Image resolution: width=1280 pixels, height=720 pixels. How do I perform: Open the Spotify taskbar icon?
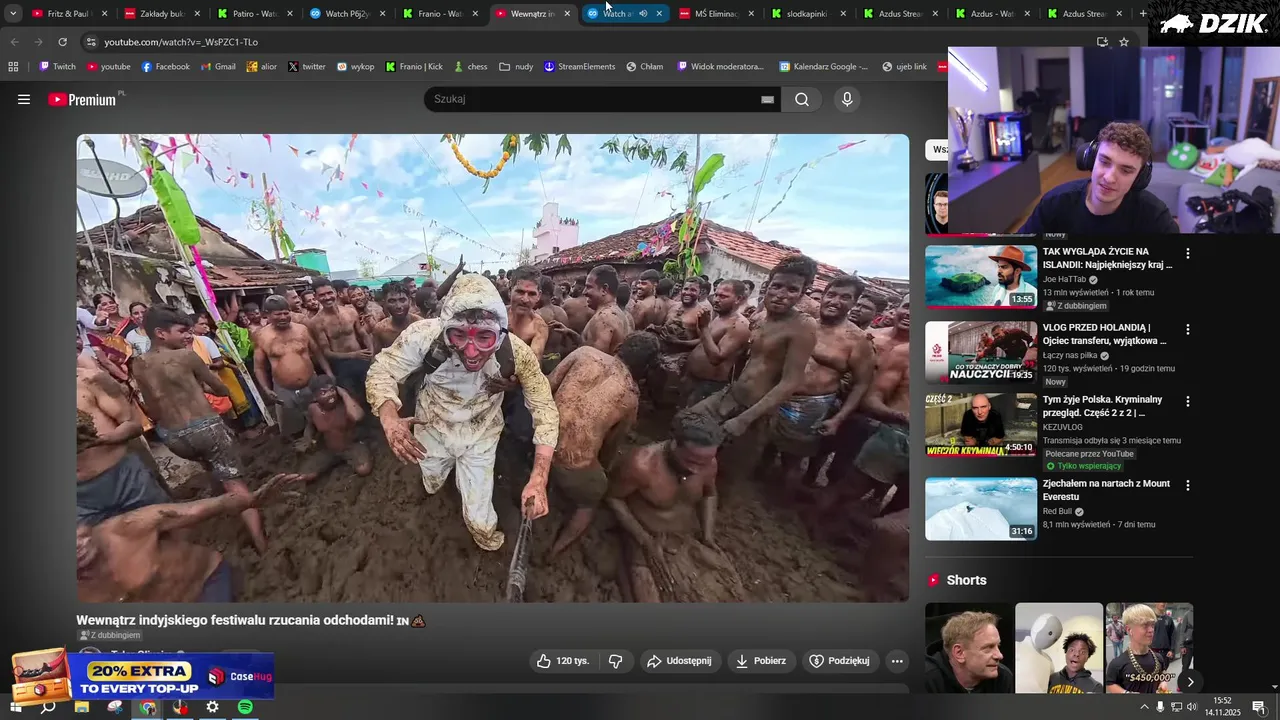[x=246, y=707]
